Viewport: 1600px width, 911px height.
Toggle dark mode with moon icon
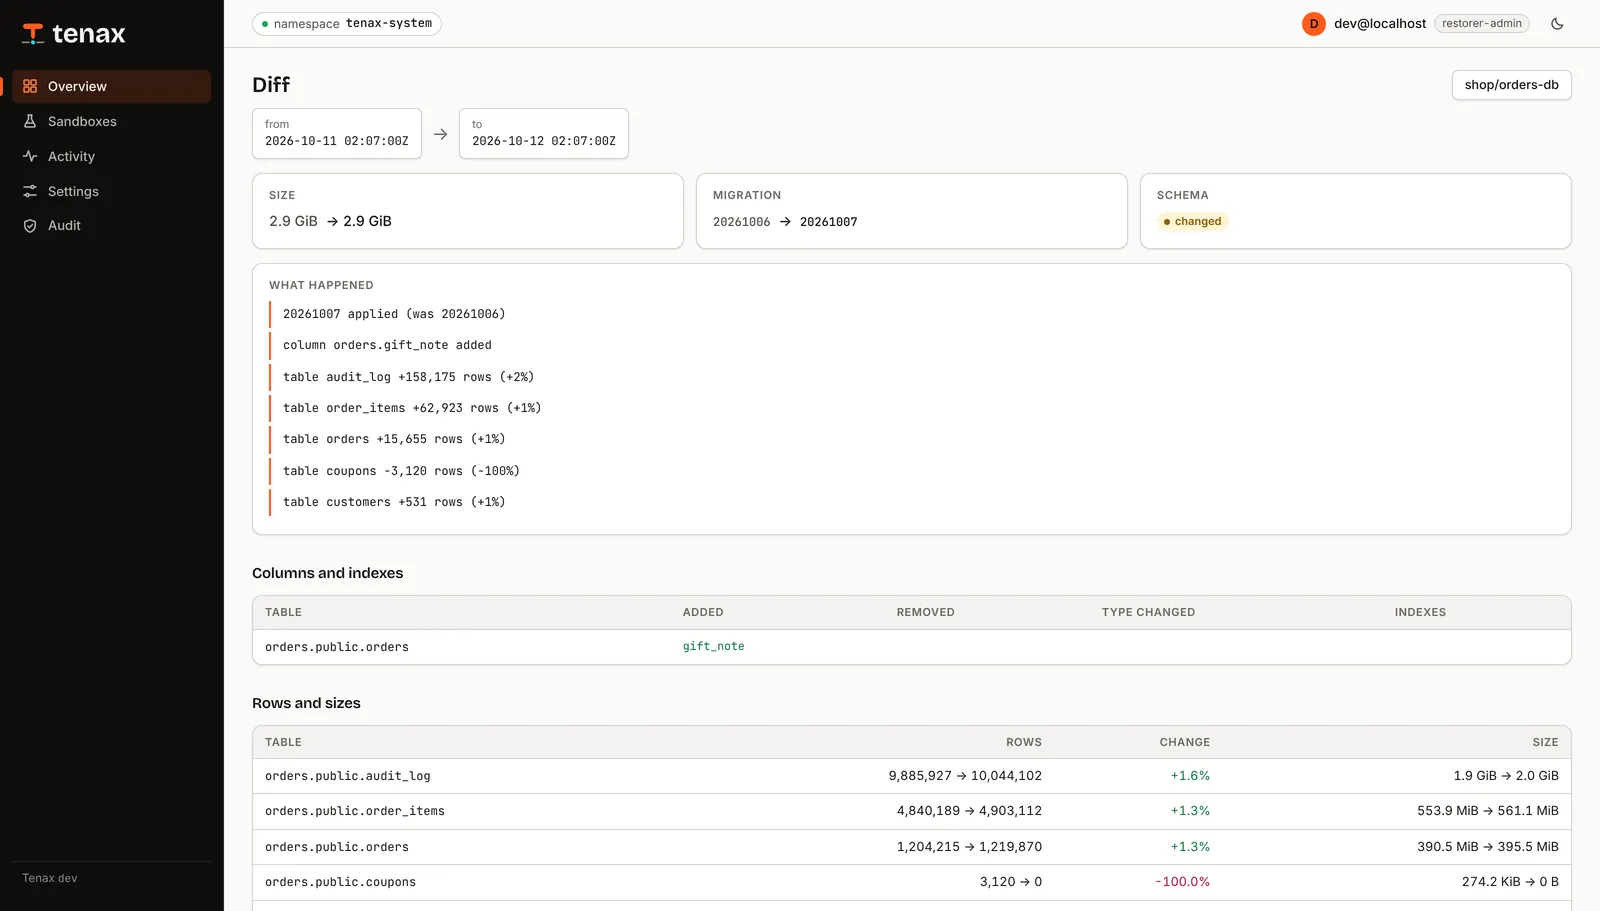1557,24
